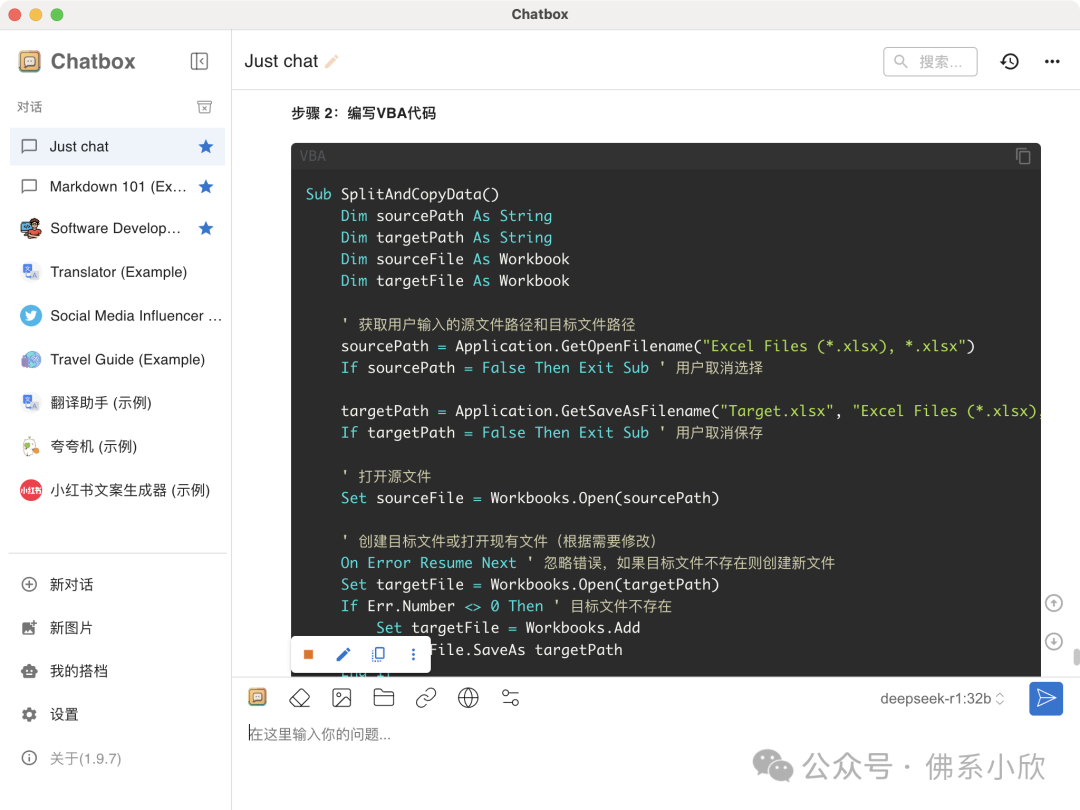Stop generating with the orange square
Viewport: 1080px width, 810px height.
pyautogui.click(x=309, y=654)
